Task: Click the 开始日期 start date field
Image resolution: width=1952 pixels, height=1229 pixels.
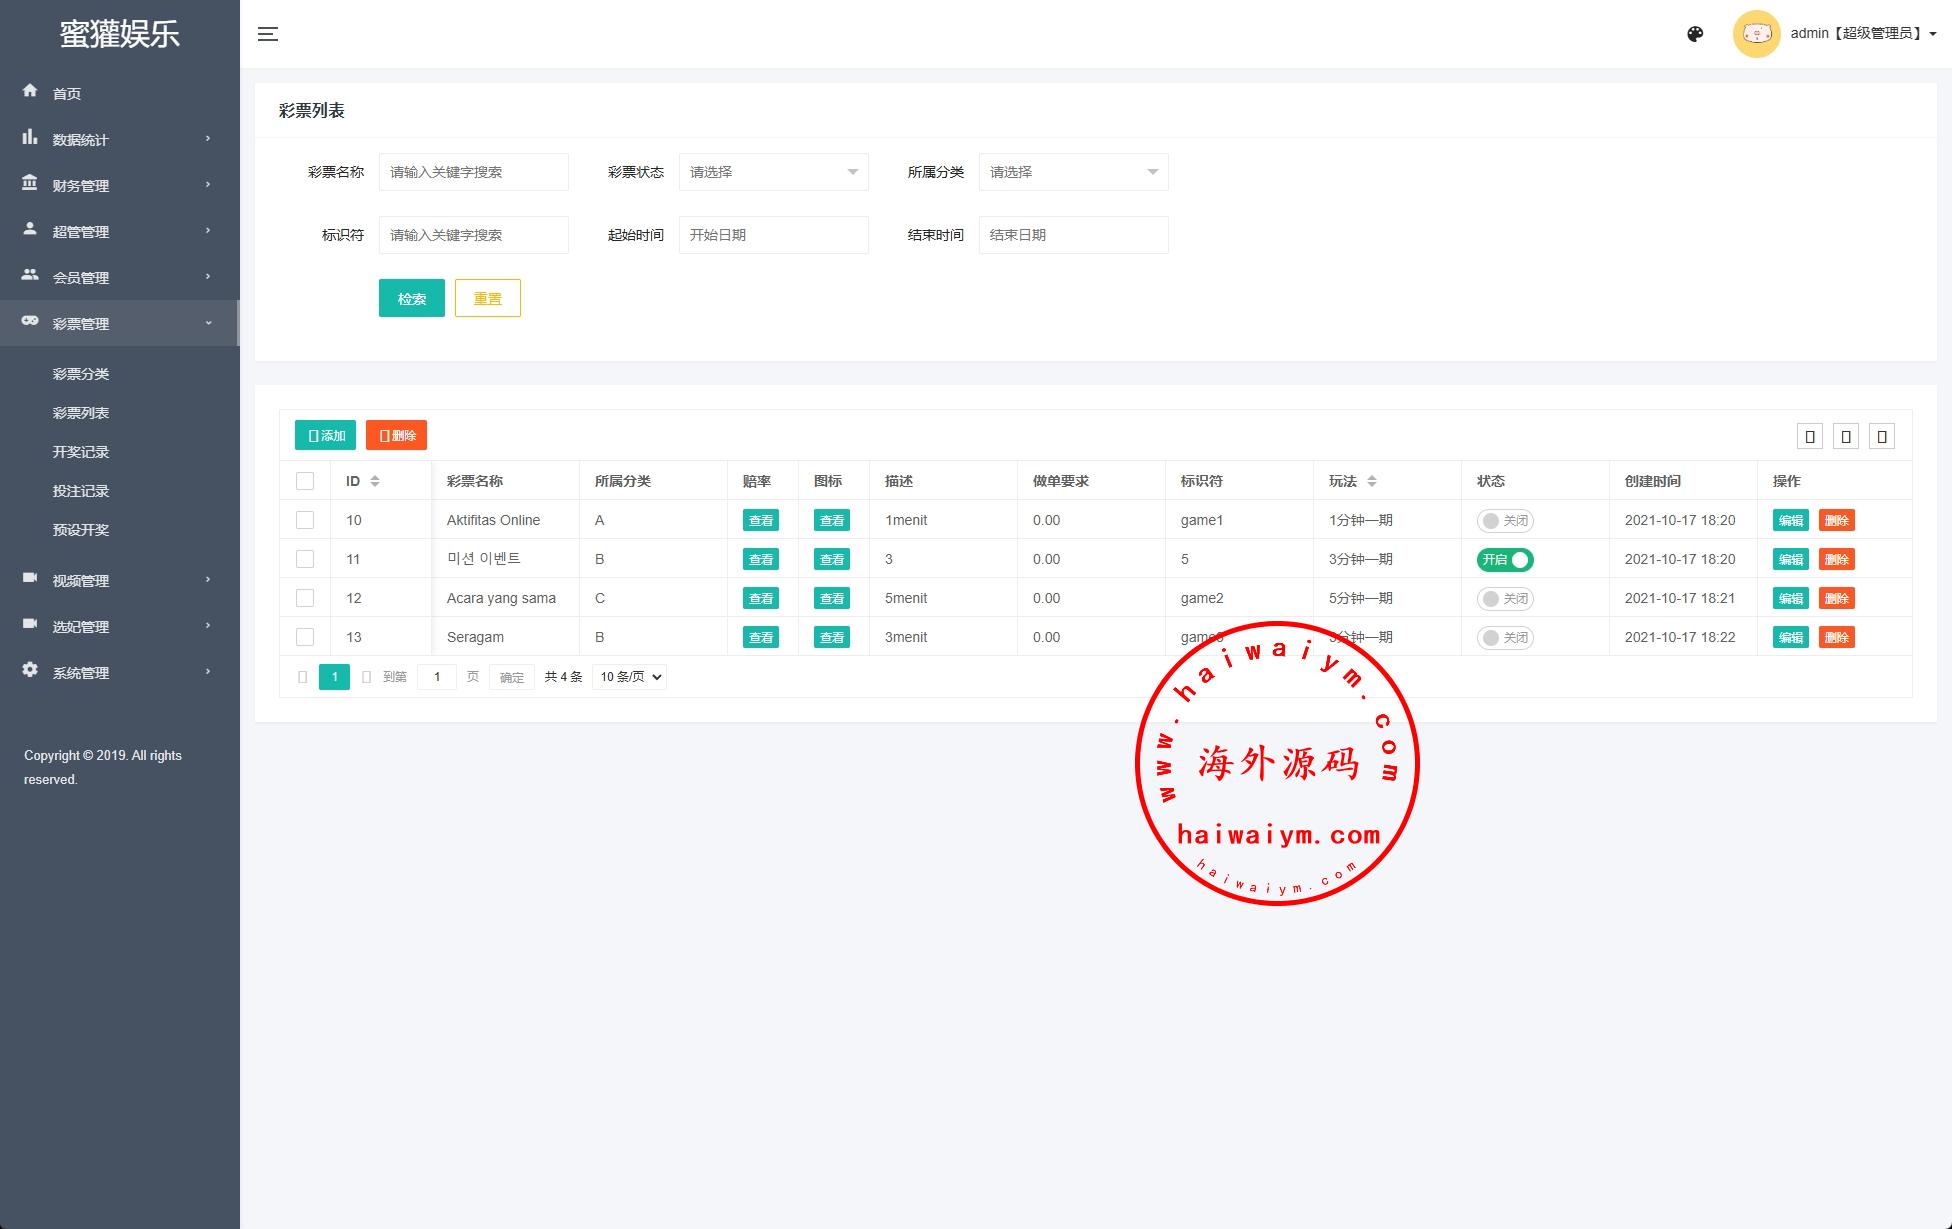Action: pyautogui.click(x=773, y=235)
